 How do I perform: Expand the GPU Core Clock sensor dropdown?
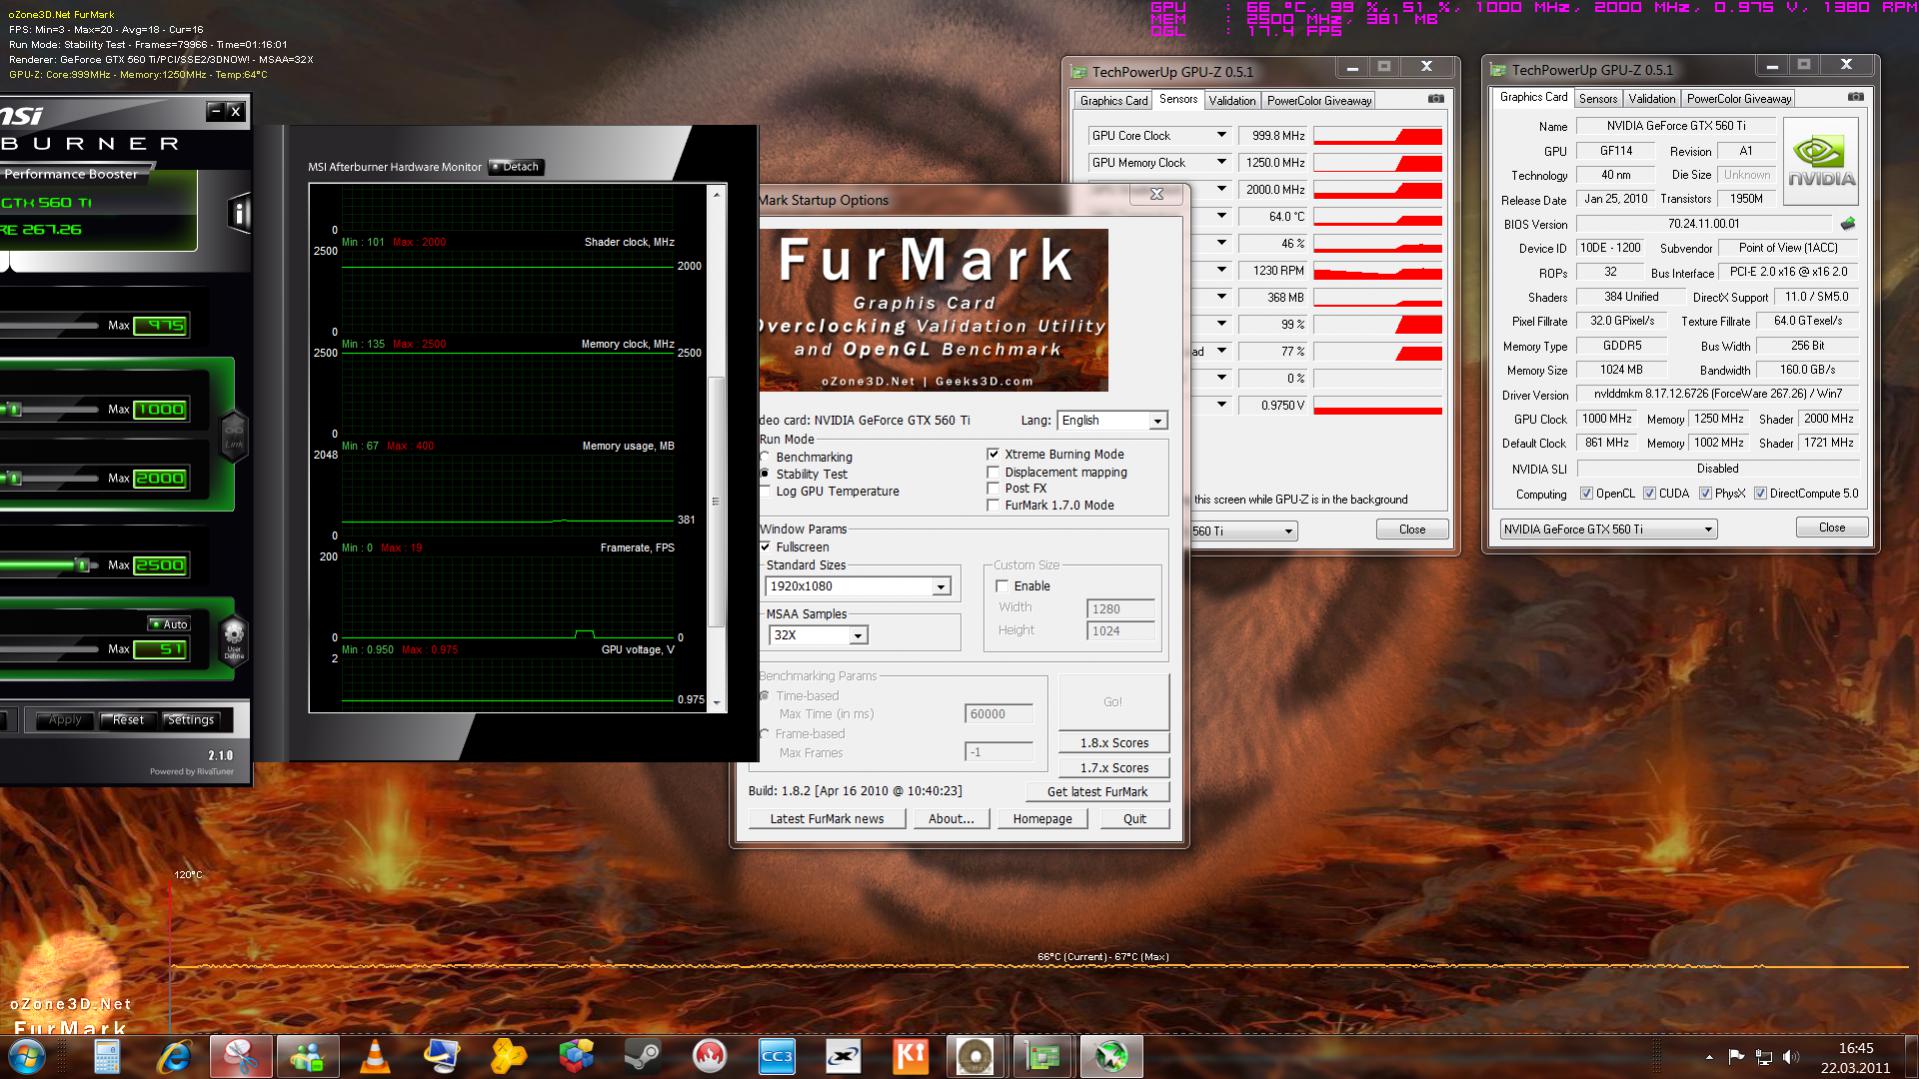(1221, 135)
